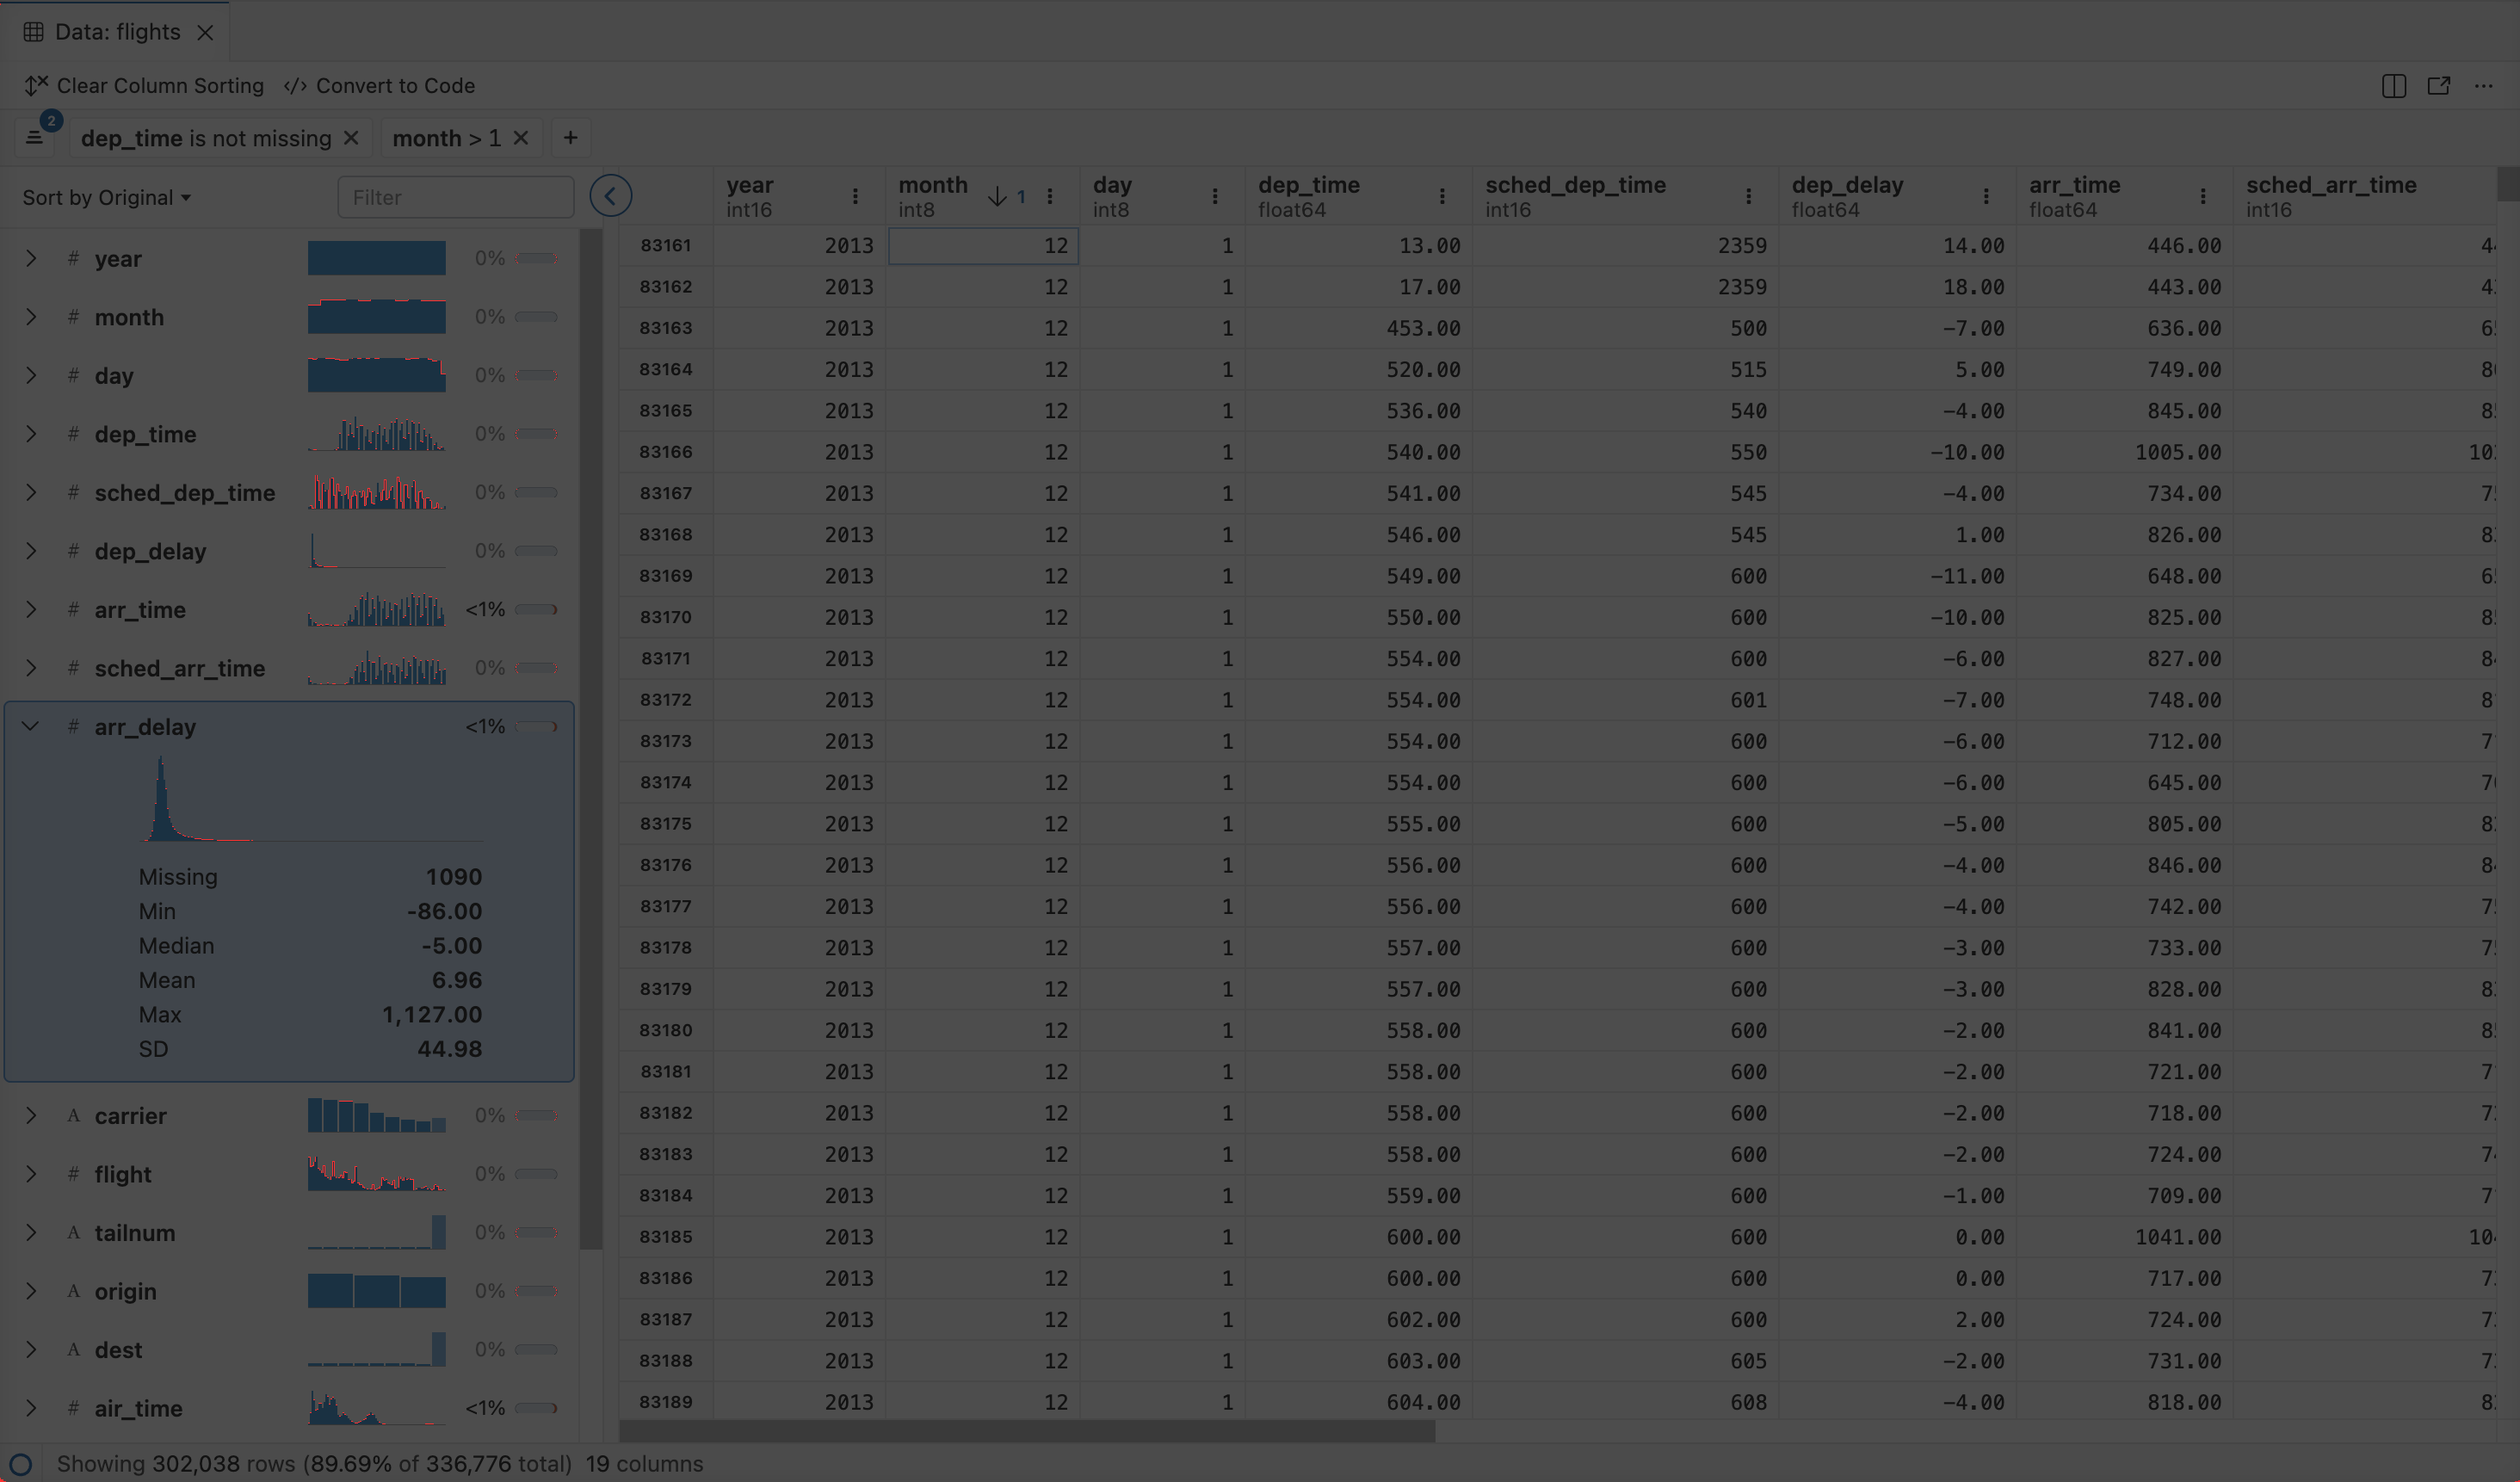The image size is (2520, 1482).
Task: Open the month column options menu
Action: tap(1050, 196)
